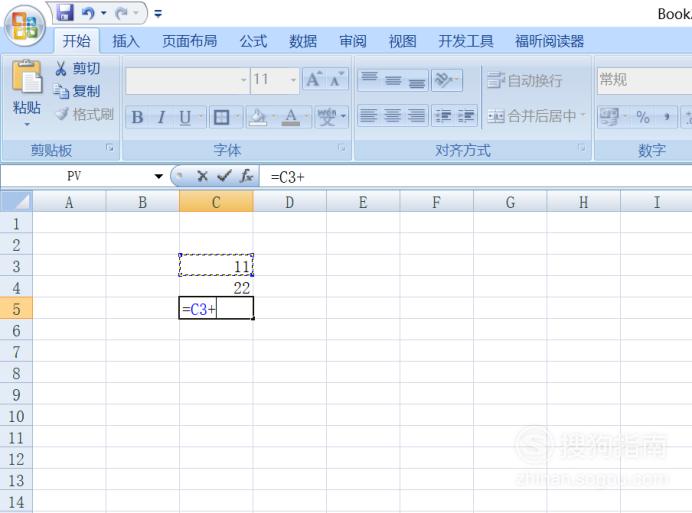Click the Name Box showing PV
692x513 pixels.
(76, 176)
